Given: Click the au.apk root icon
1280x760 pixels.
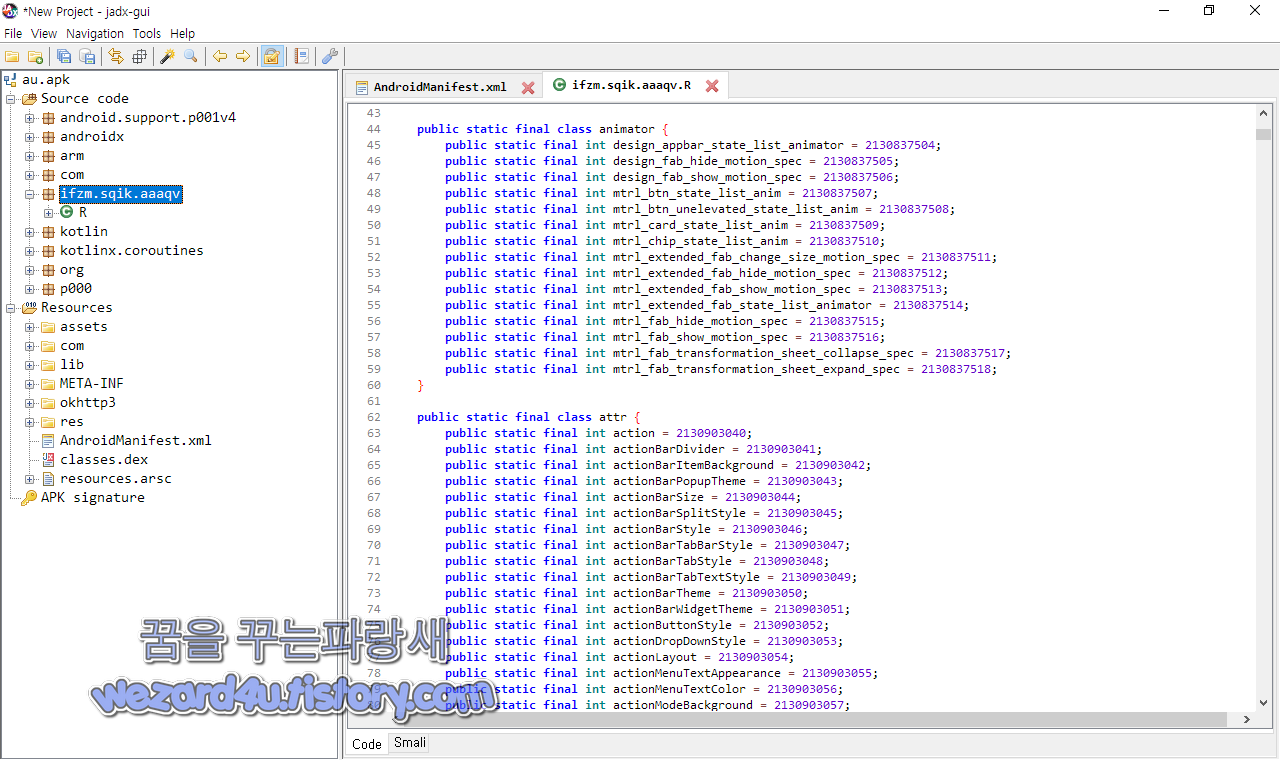Looking at the screenshot, I should pyautogui.click(x=11, y=80).
